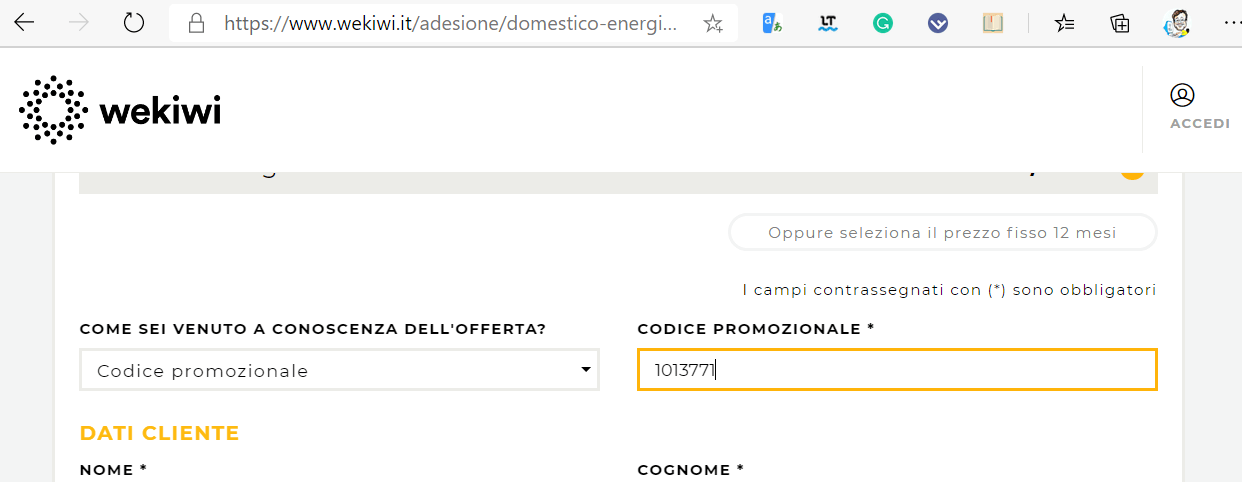Expand the 'Come sei venuto a conoscenza' dropdown

(x=339, y=370)
